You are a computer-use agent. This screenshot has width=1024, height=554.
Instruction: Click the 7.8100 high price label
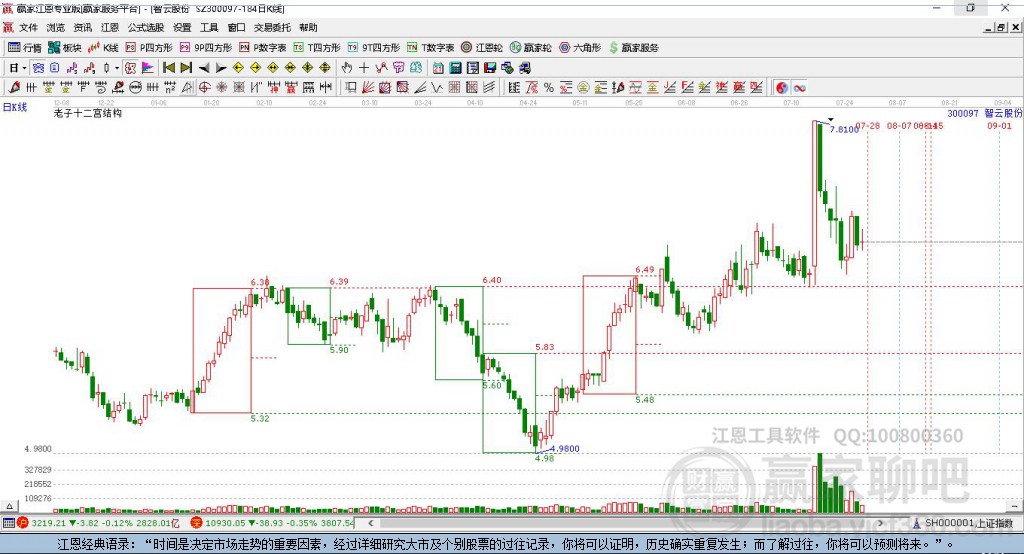click(x=844, y=129)
